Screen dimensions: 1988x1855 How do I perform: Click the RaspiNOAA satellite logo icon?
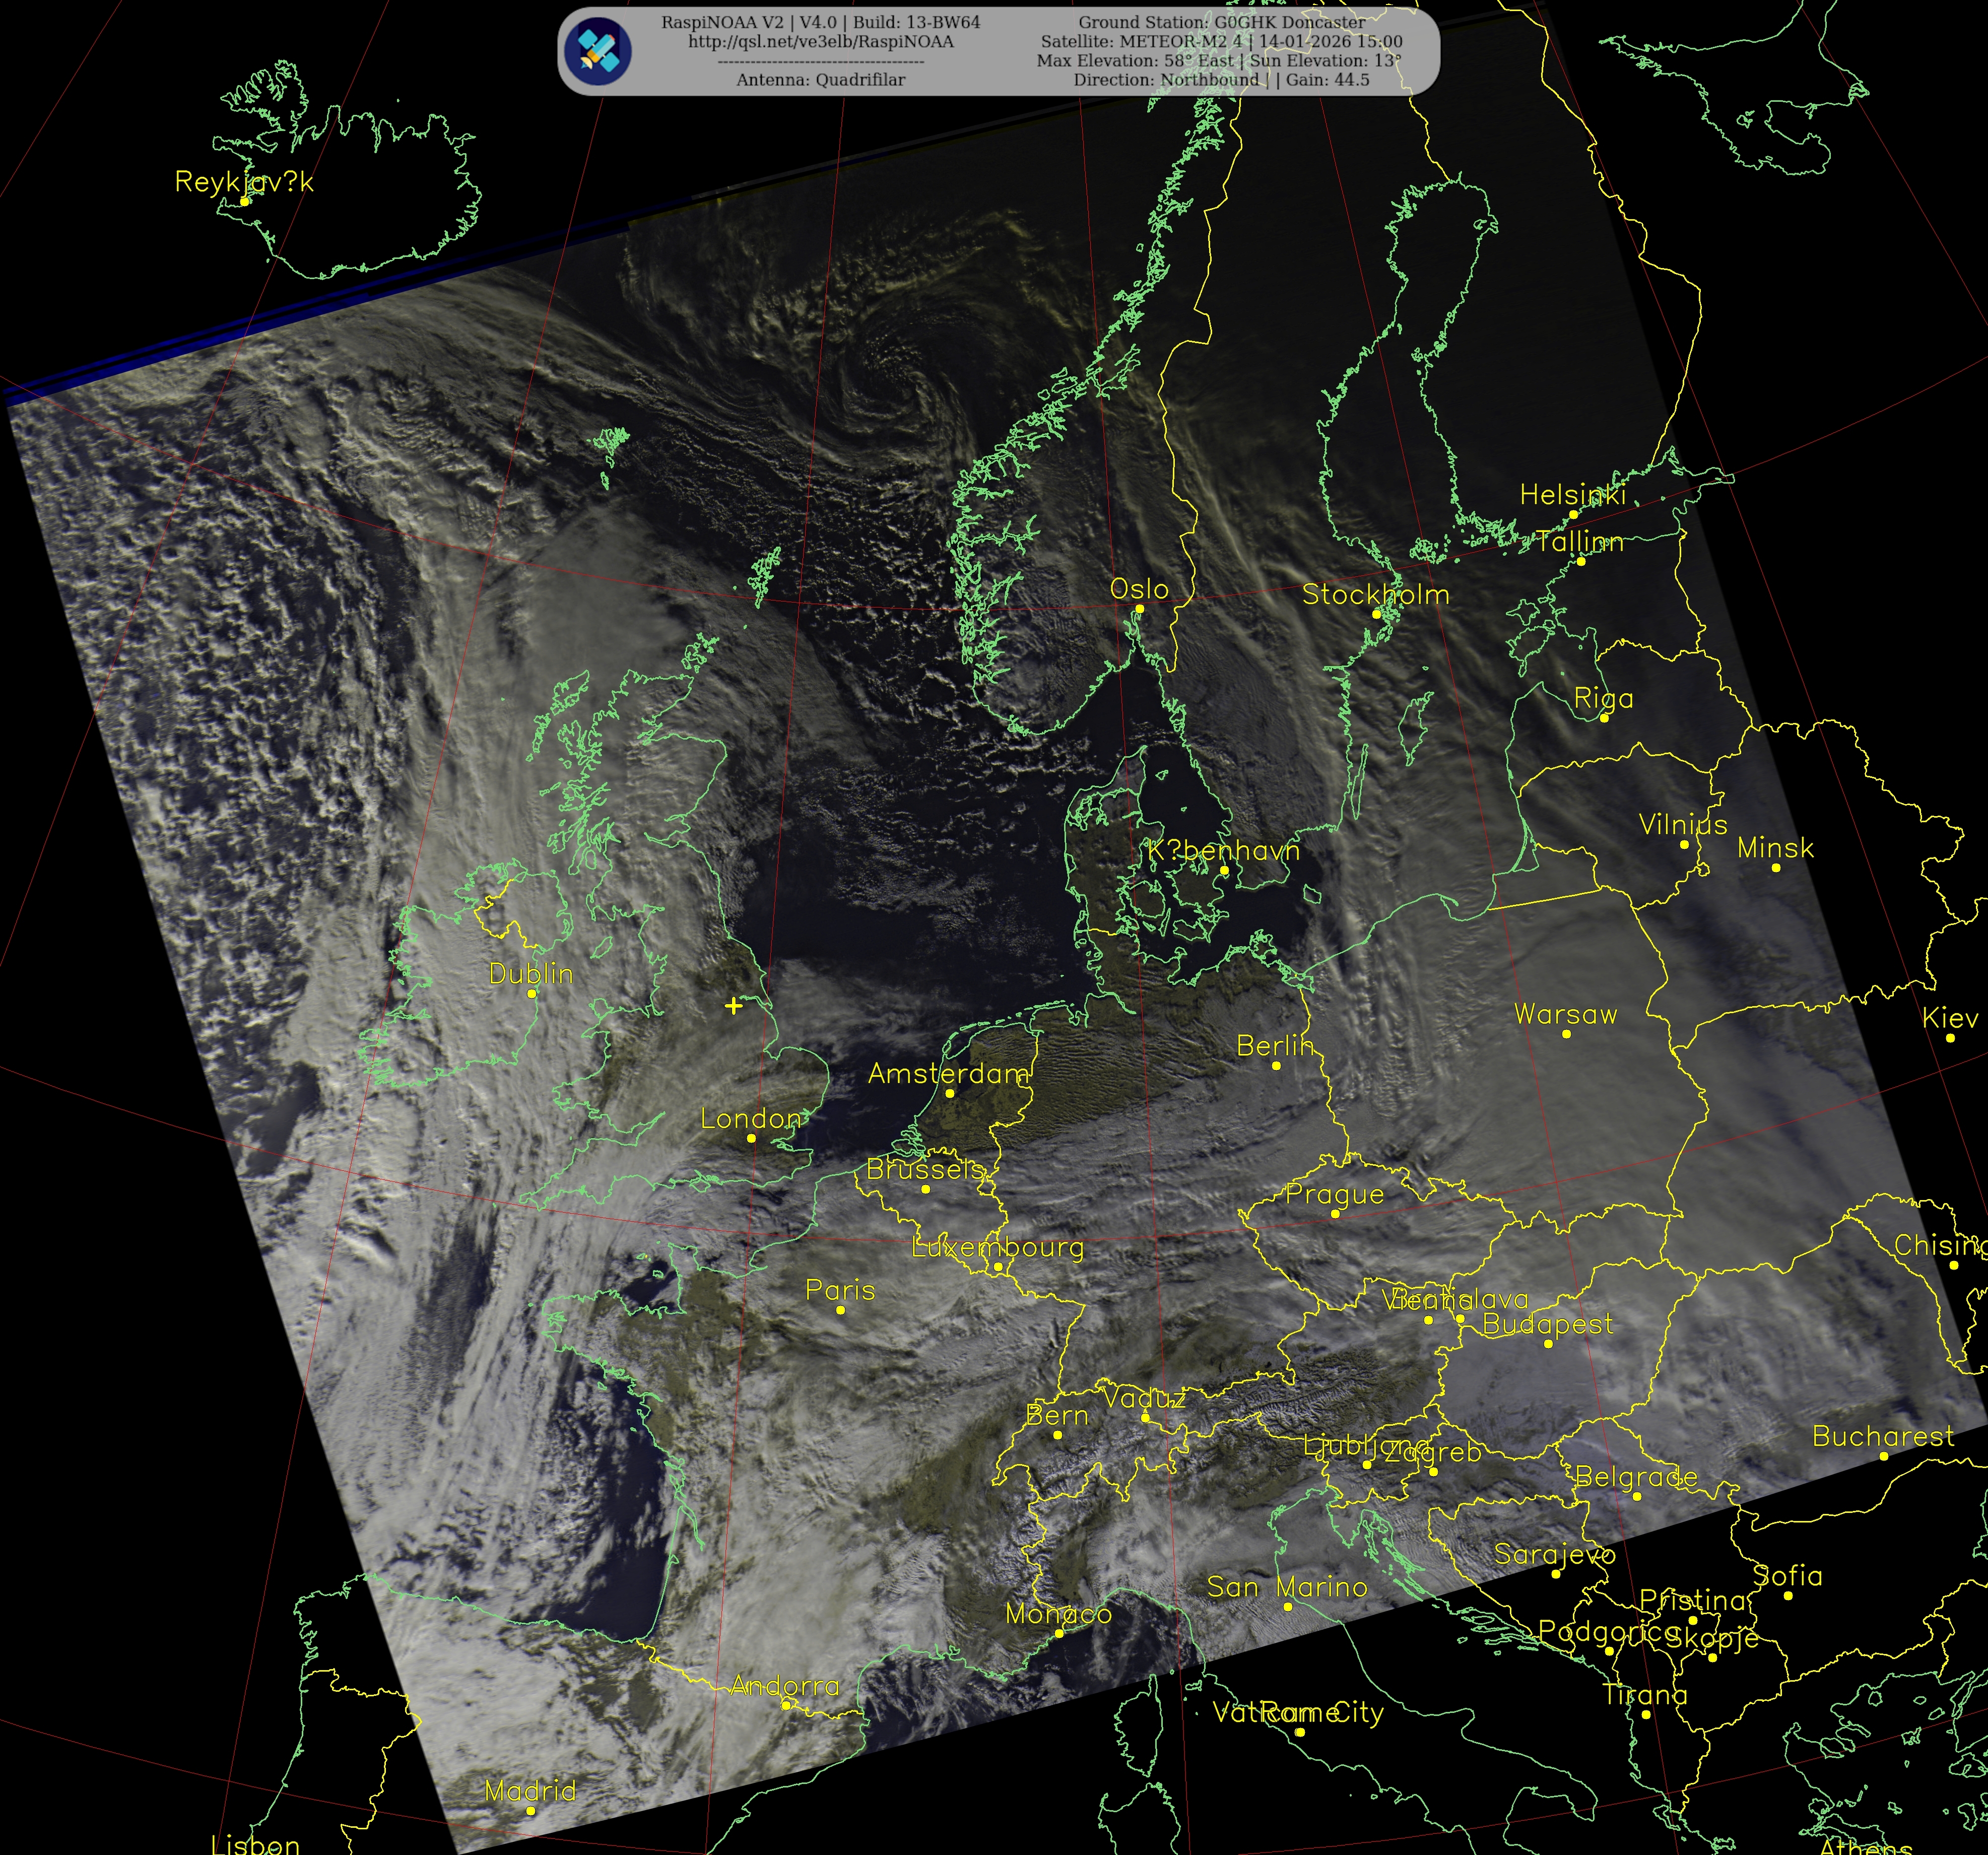[x=597, y=50]
